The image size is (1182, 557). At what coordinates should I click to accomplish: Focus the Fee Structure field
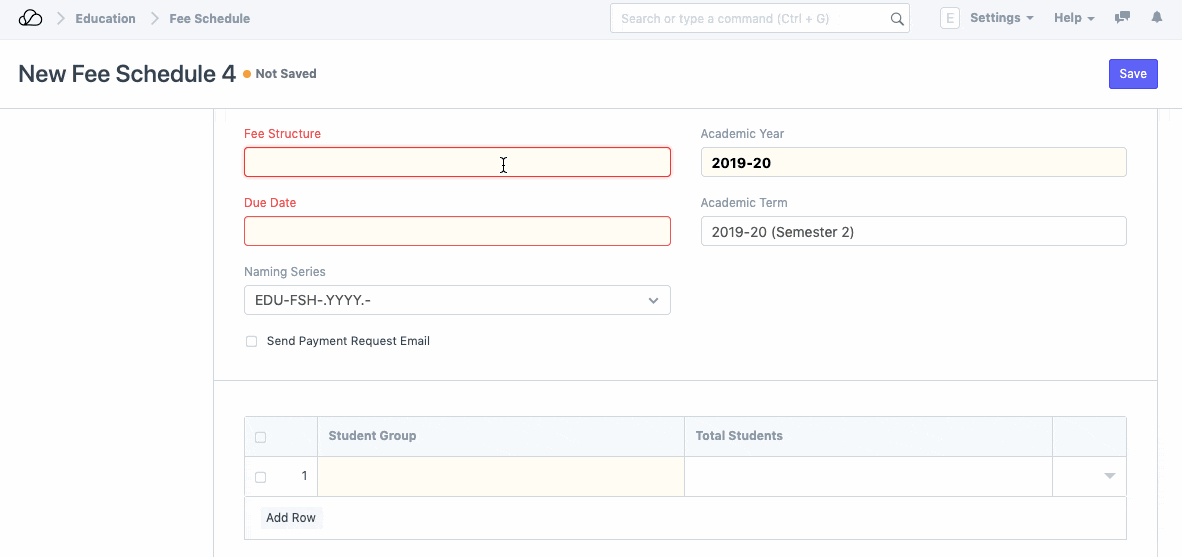pos(457,162)
